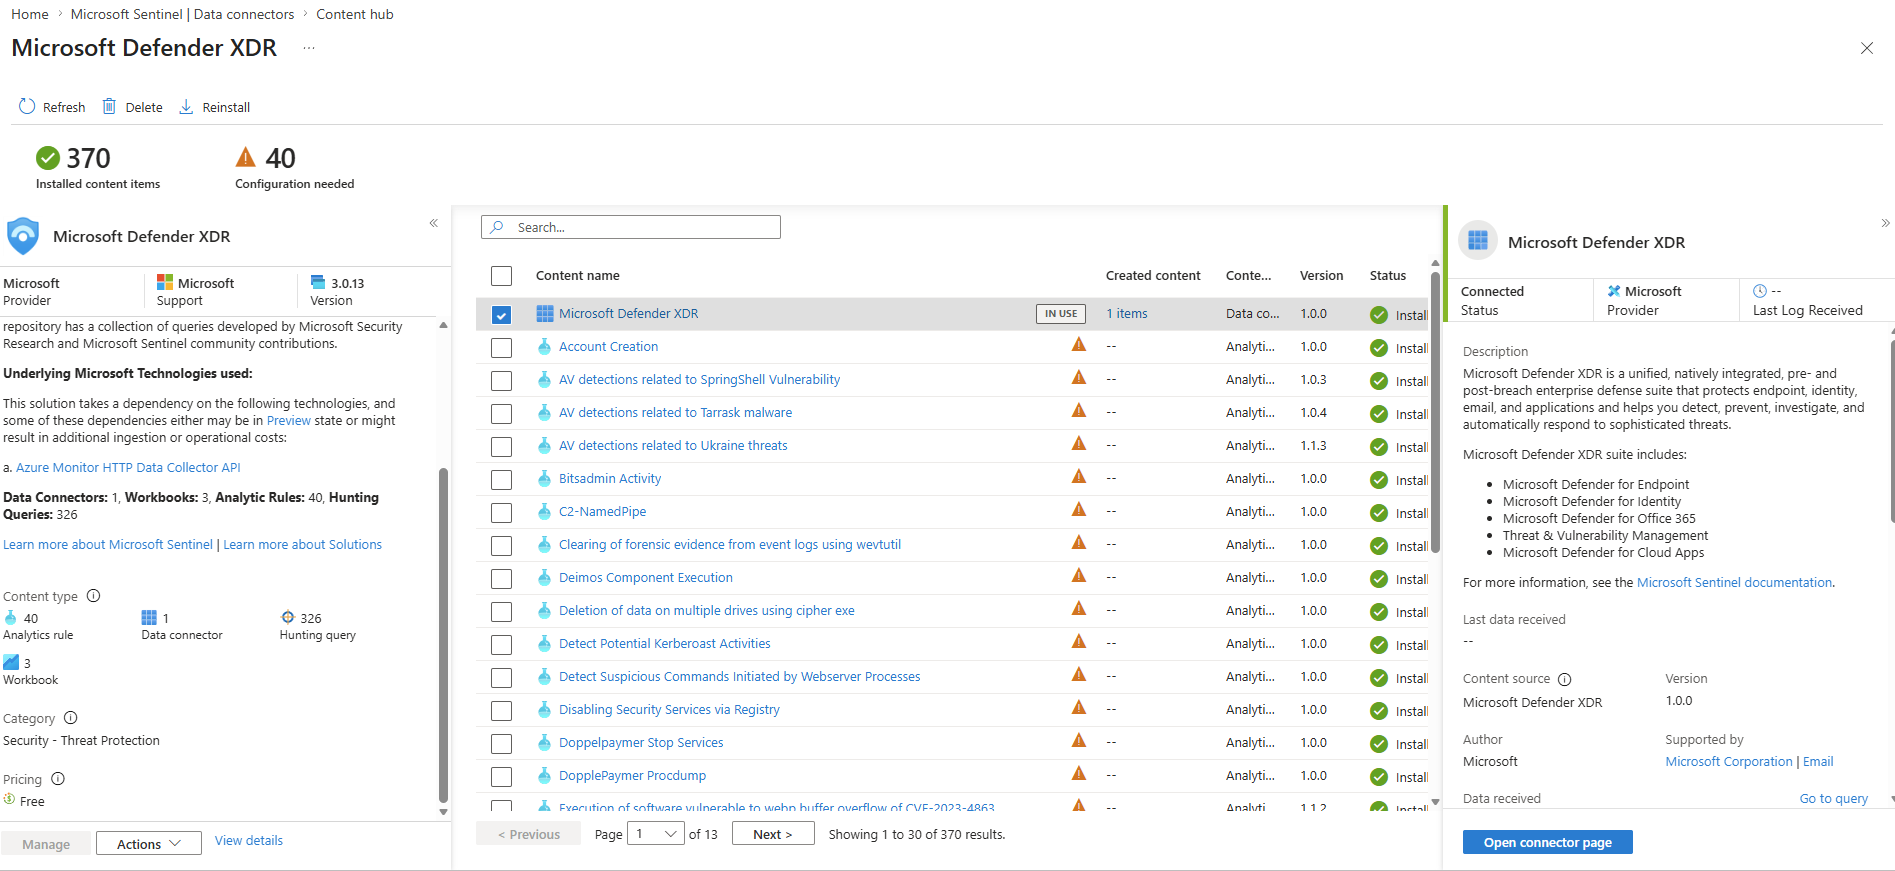The height and width of the screenshot is (871, 1895).
Task: Open the Preview state link
Action: [288, 421]
